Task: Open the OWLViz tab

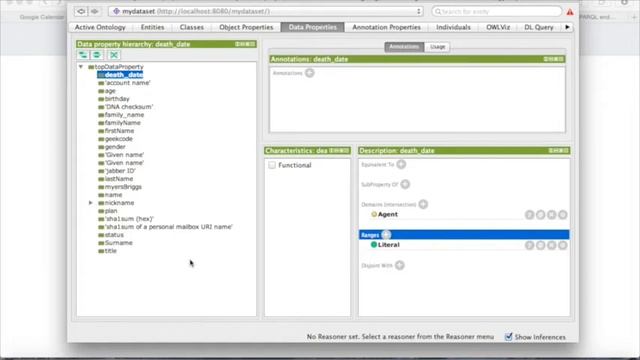Action: point(498,27)
